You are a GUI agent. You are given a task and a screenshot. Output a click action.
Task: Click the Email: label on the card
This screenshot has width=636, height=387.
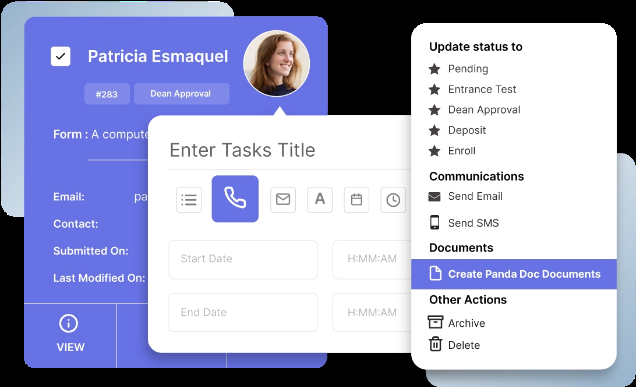point(69,197)
